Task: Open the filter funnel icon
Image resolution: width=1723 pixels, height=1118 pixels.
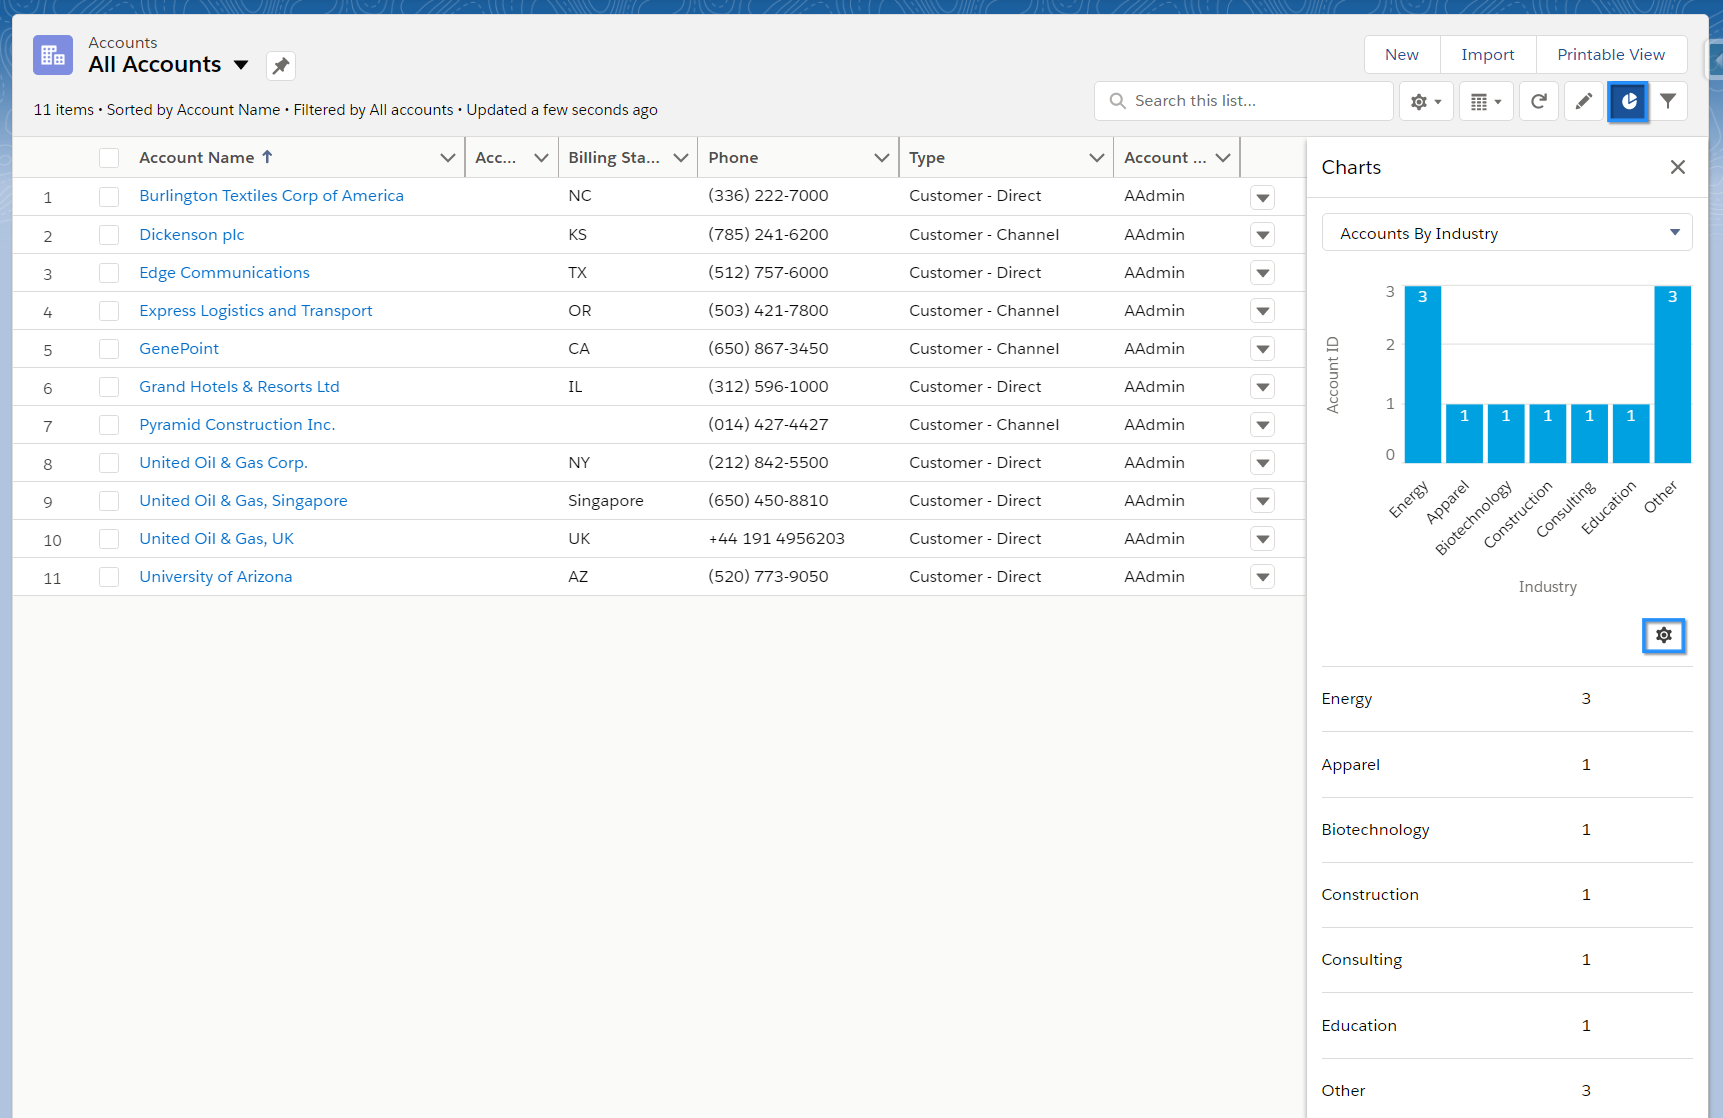Action: point(1668,101)
